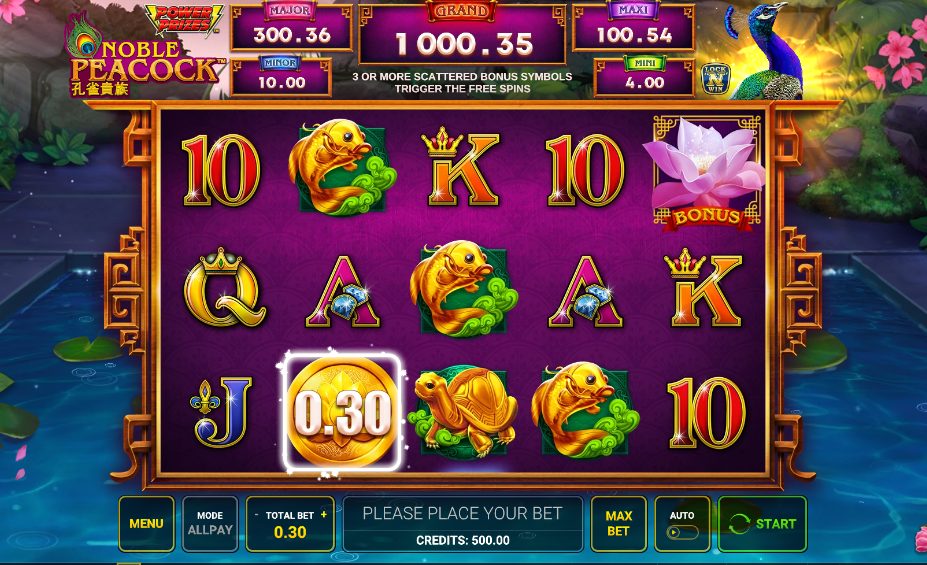Increase total bet with plus sign
This screenshot has height=565, width=927.
[323, 515]
